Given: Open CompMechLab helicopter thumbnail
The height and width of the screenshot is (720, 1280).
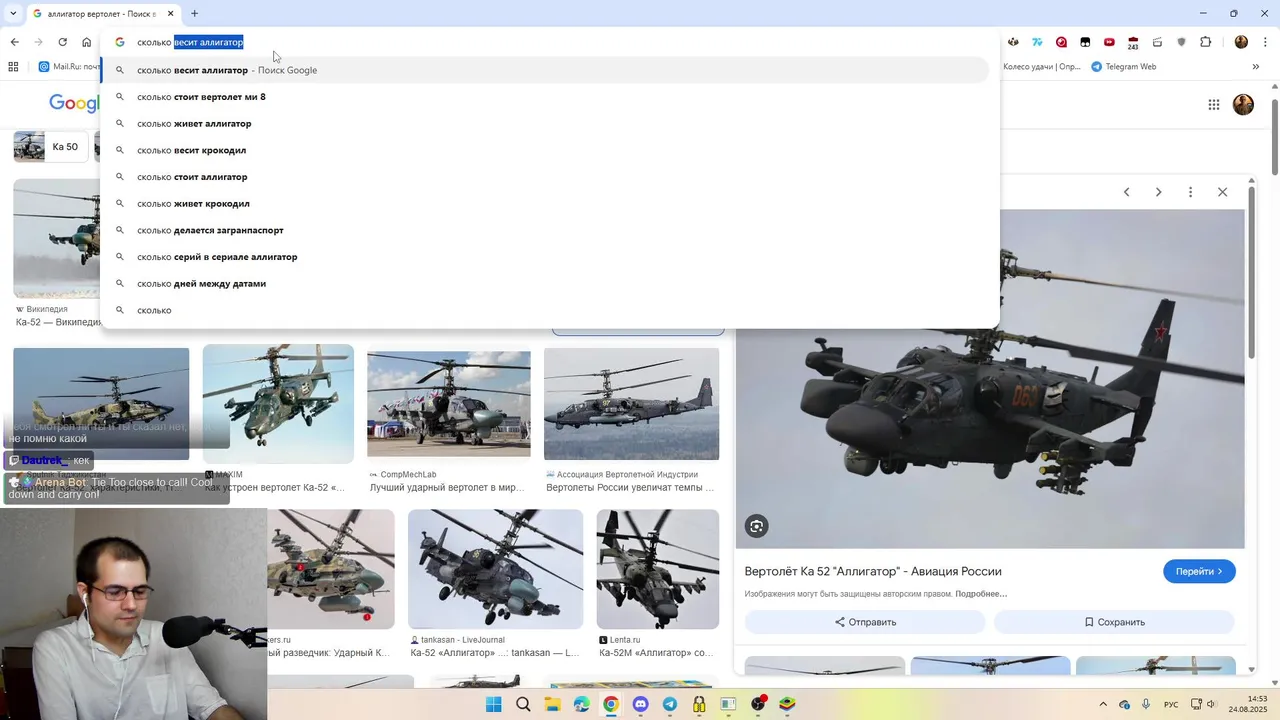Looking at the screenshot, I should (449, 404).
